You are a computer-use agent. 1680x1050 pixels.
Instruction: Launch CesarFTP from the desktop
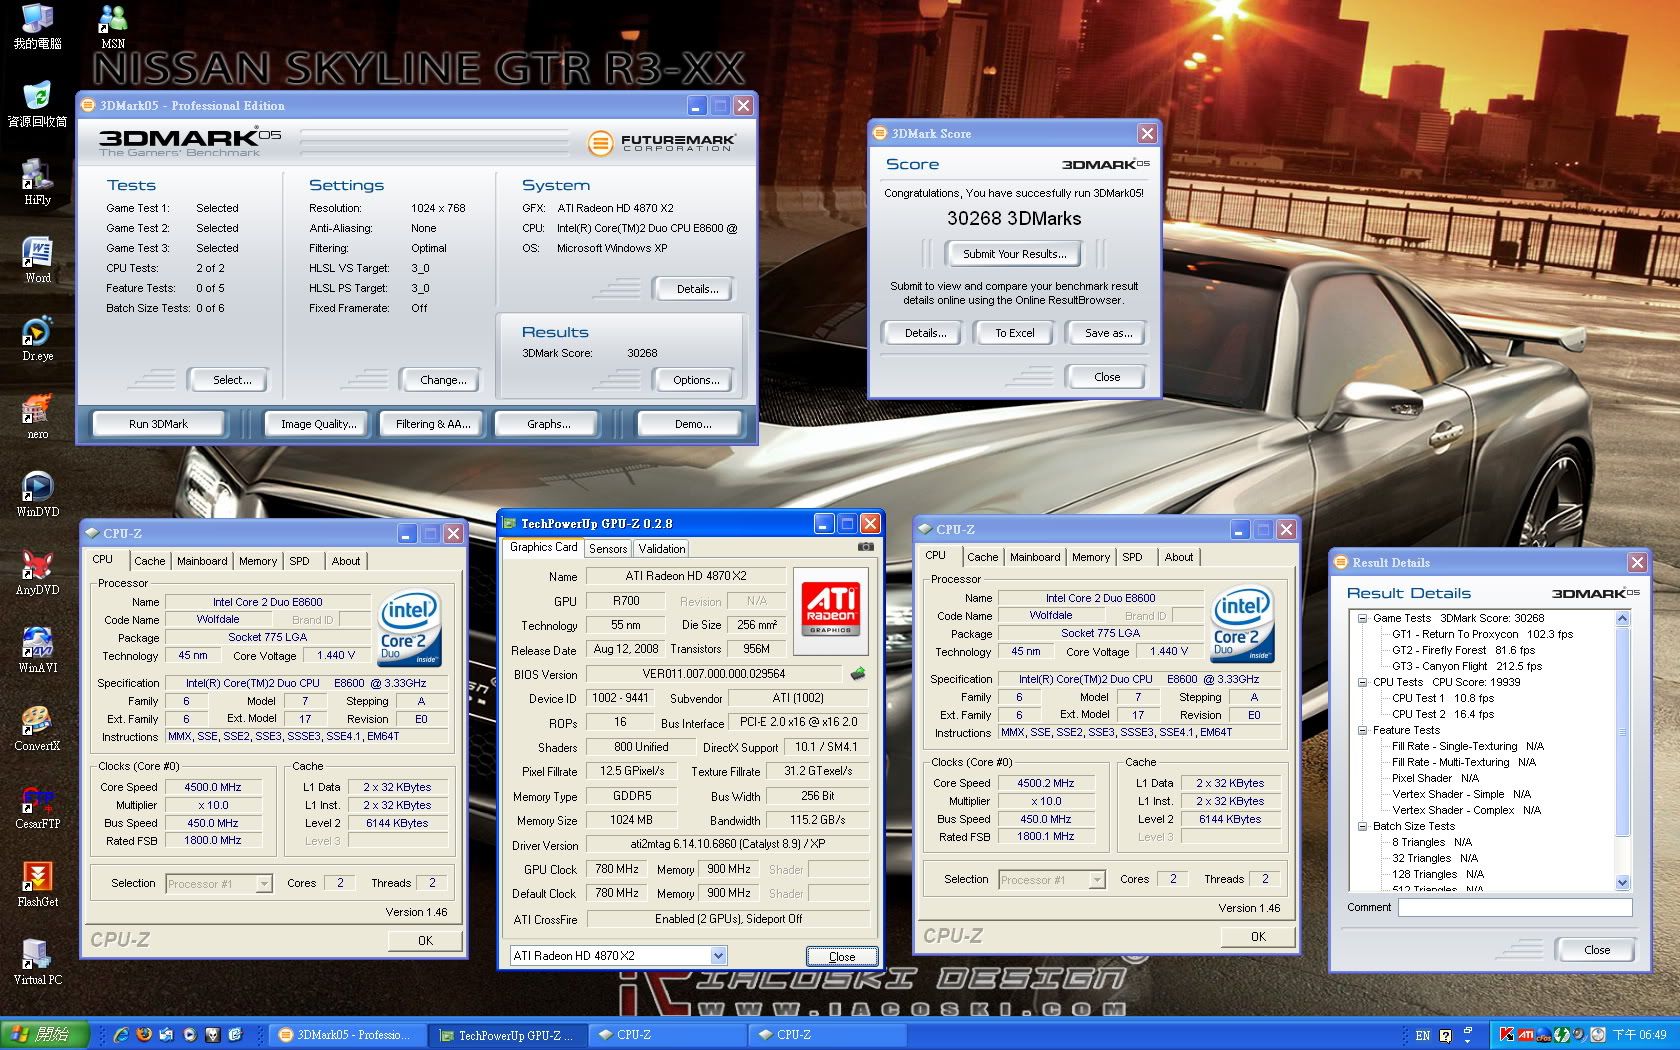[x=37, y=806]
